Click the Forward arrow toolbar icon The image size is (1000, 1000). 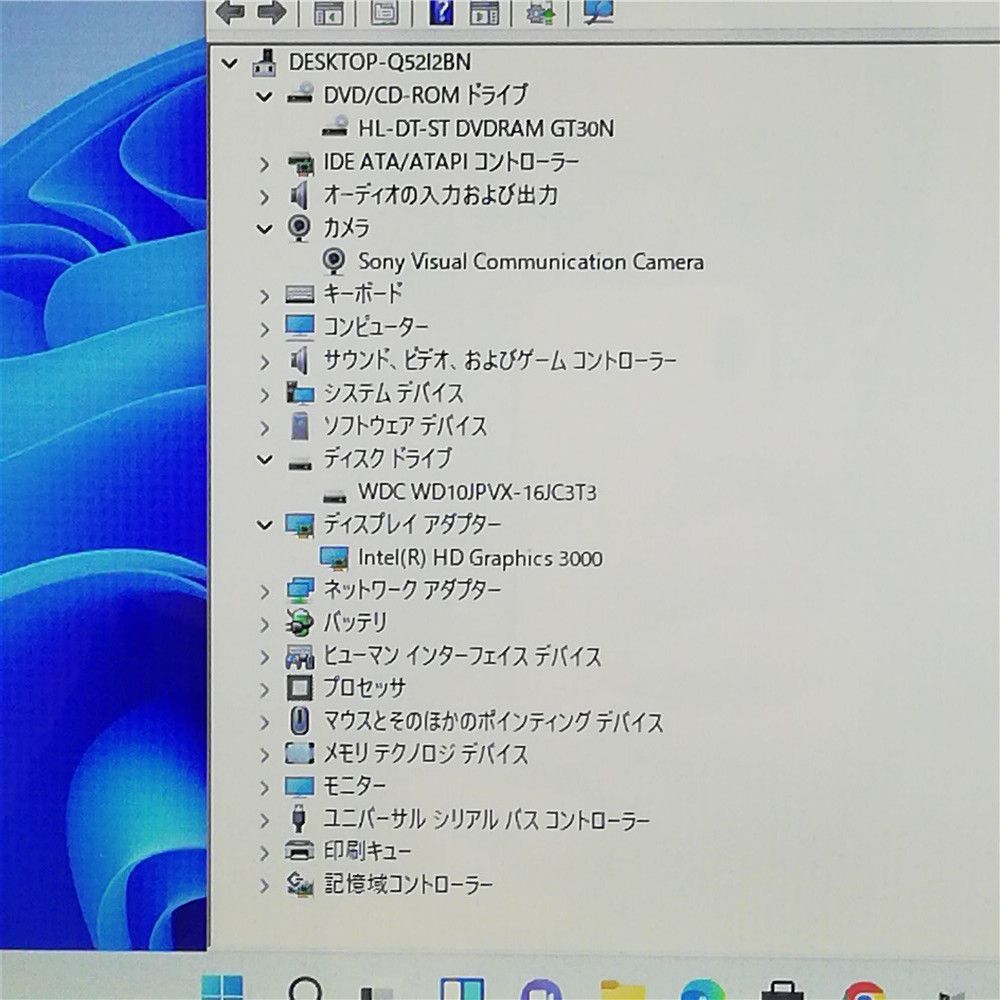click(x=270, y=13)
